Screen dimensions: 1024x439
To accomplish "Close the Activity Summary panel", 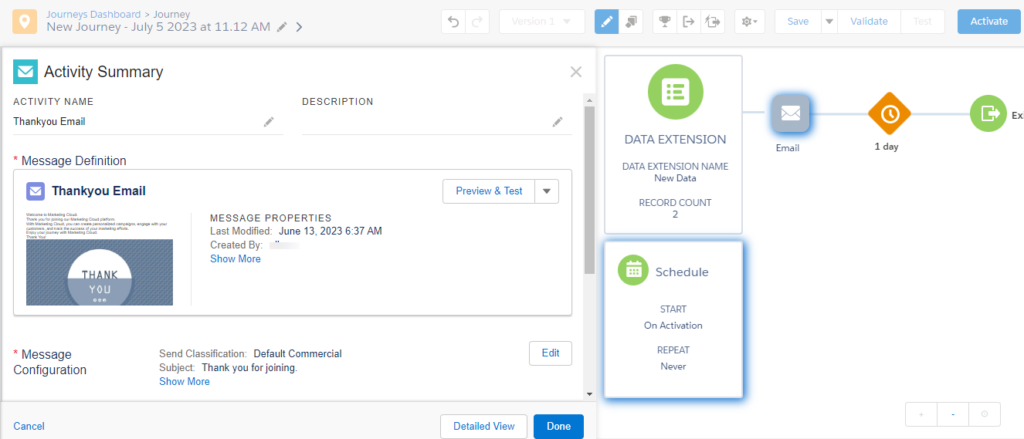I will click(x=575, y=72).
